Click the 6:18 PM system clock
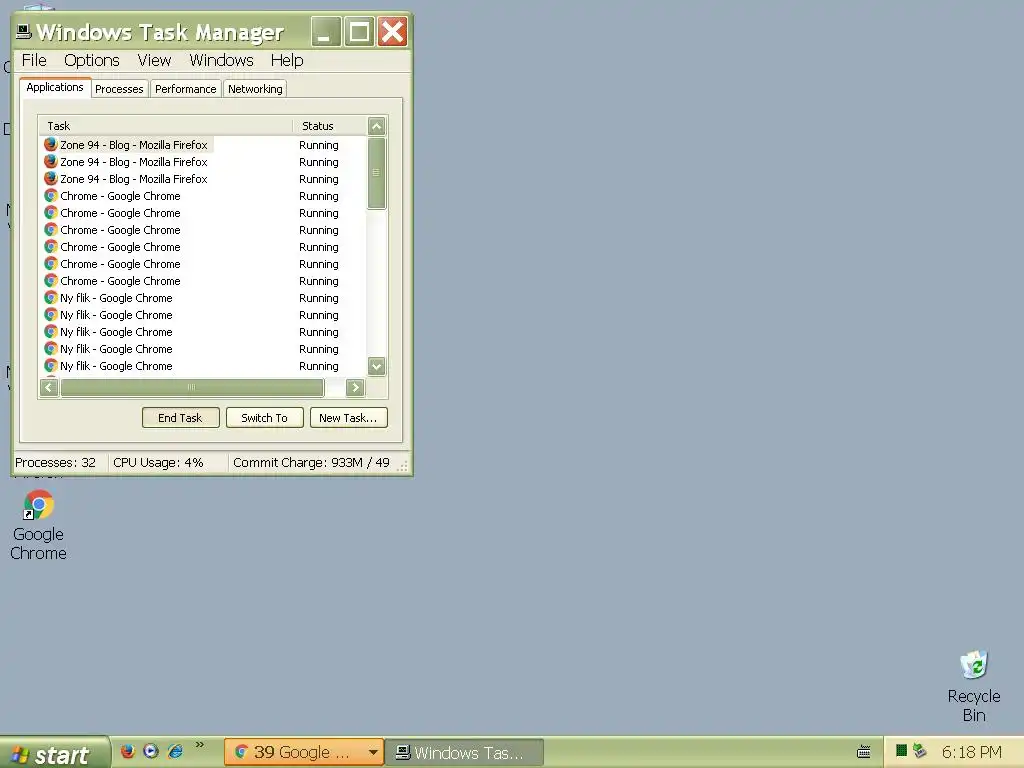The image size is (1024, 768). pos(972,752)
